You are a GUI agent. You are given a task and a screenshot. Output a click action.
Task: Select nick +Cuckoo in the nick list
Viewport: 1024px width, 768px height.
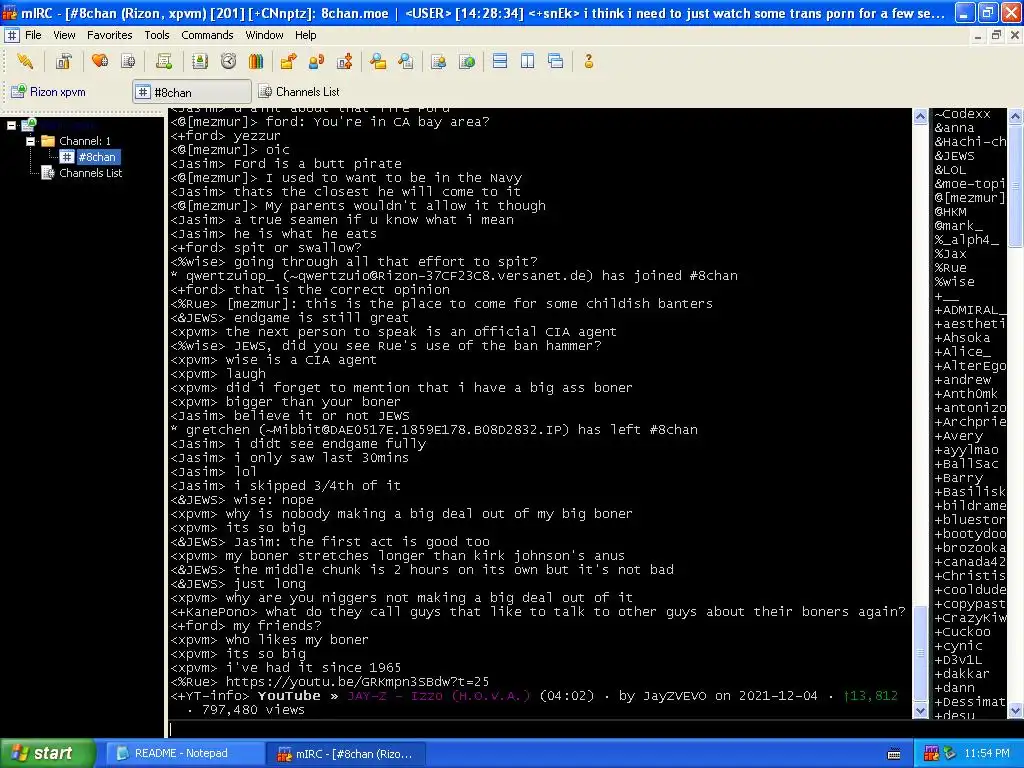coord(962,632)
